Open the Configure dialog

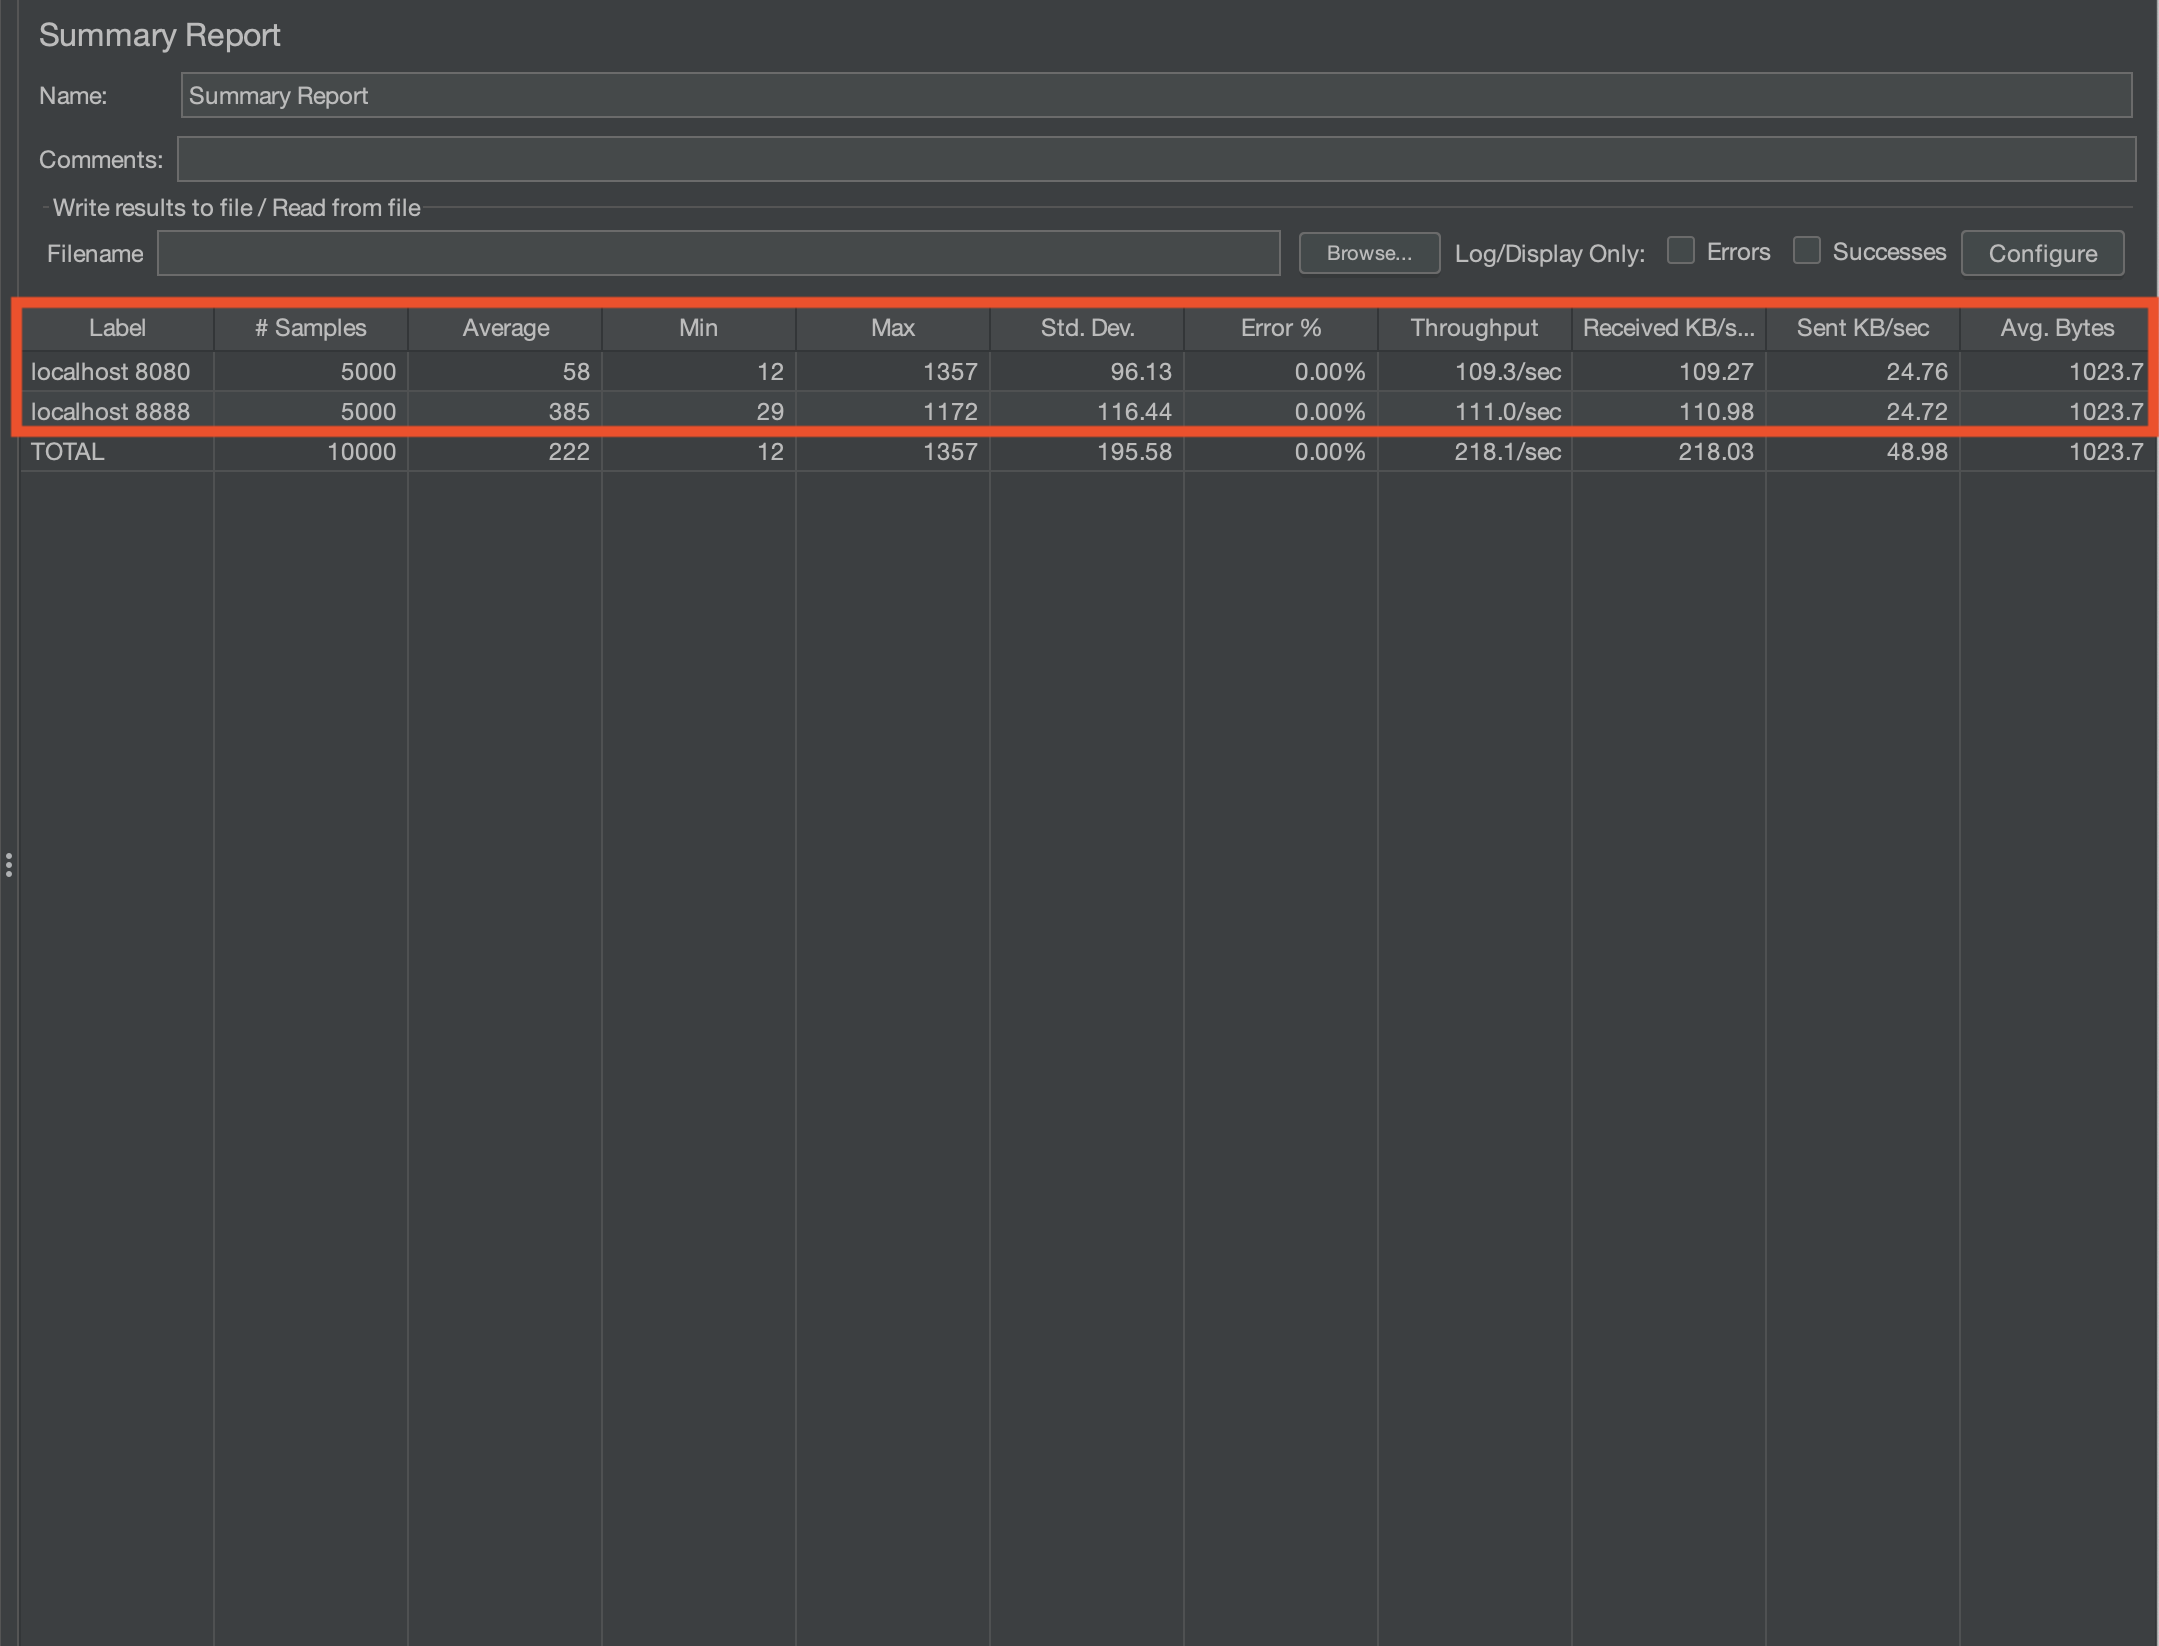(2042, 253)
